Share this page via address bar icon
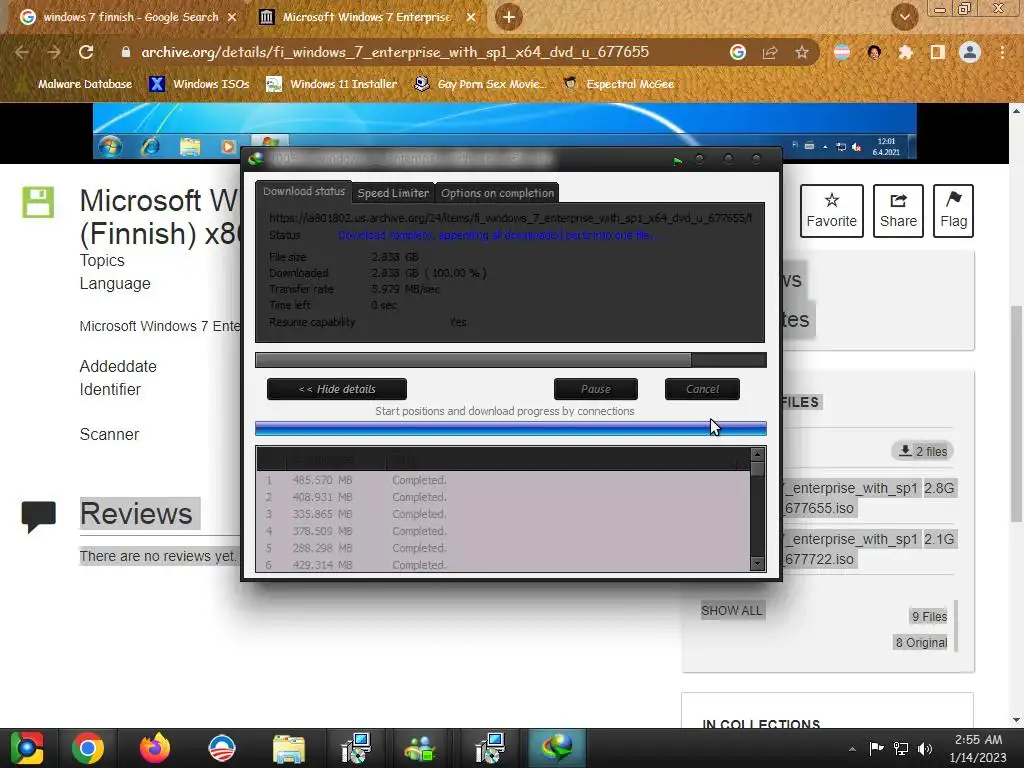The height and width of the screenshot is (768, 1024). [770, 52]
